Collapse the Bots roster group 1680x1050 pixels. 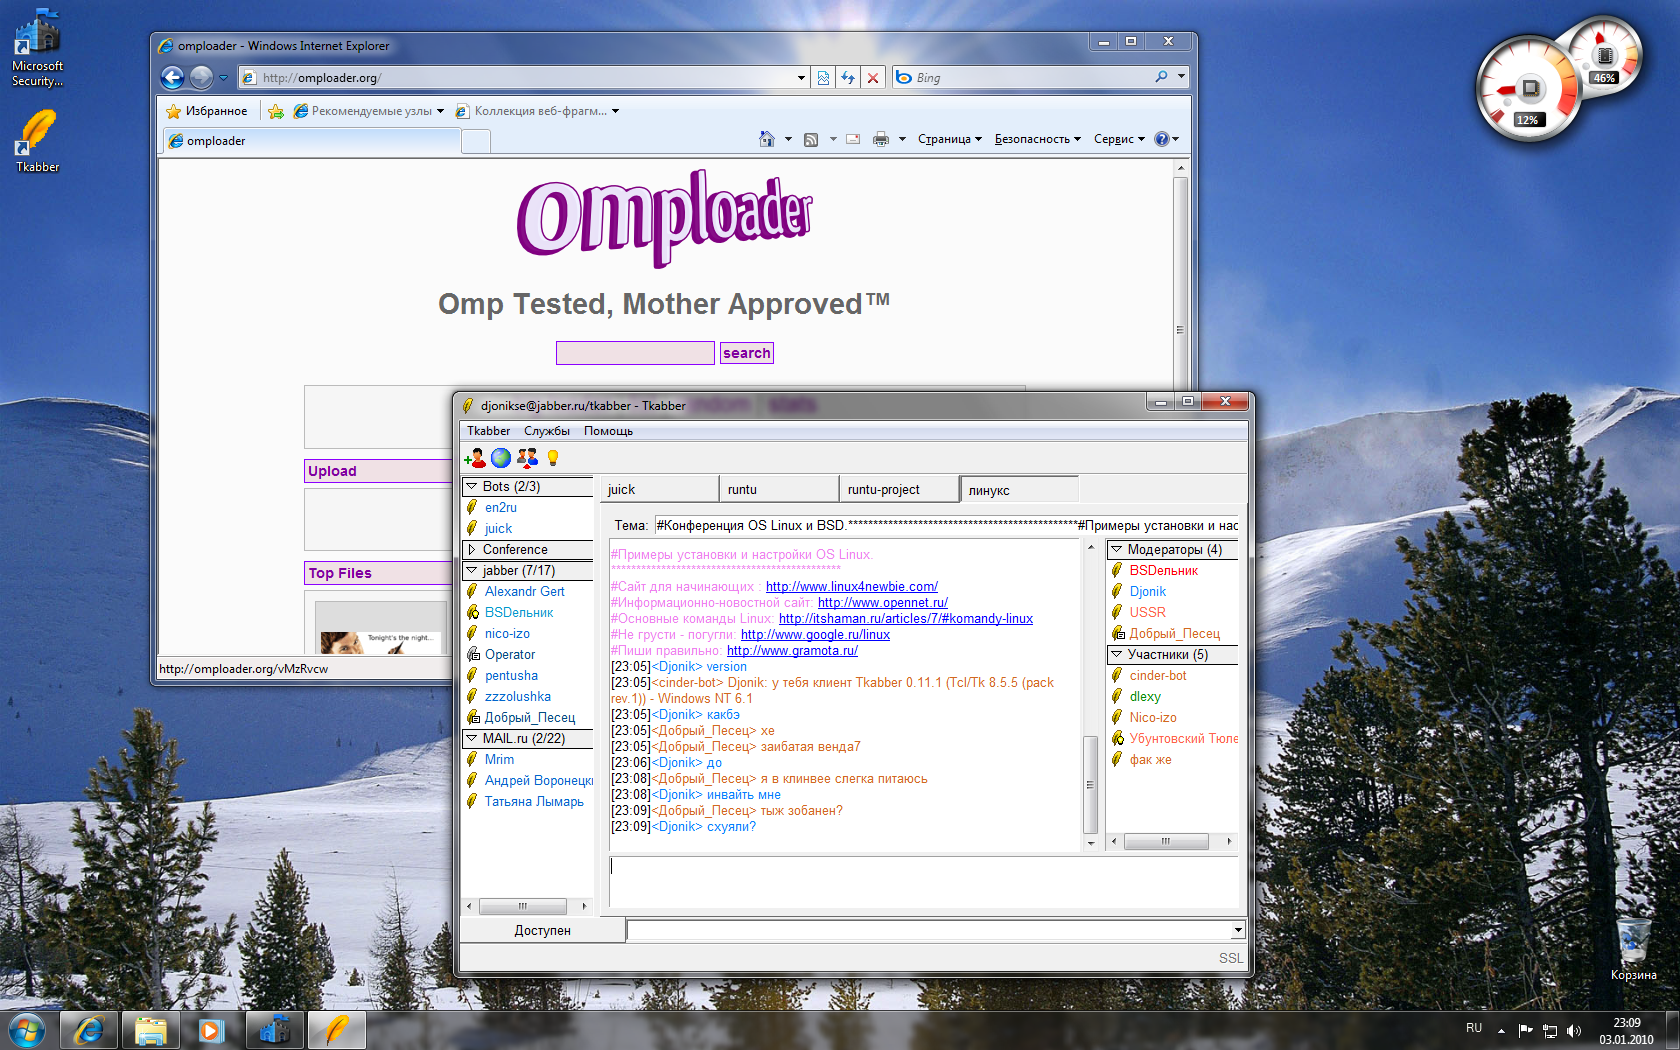coord(472,486)
